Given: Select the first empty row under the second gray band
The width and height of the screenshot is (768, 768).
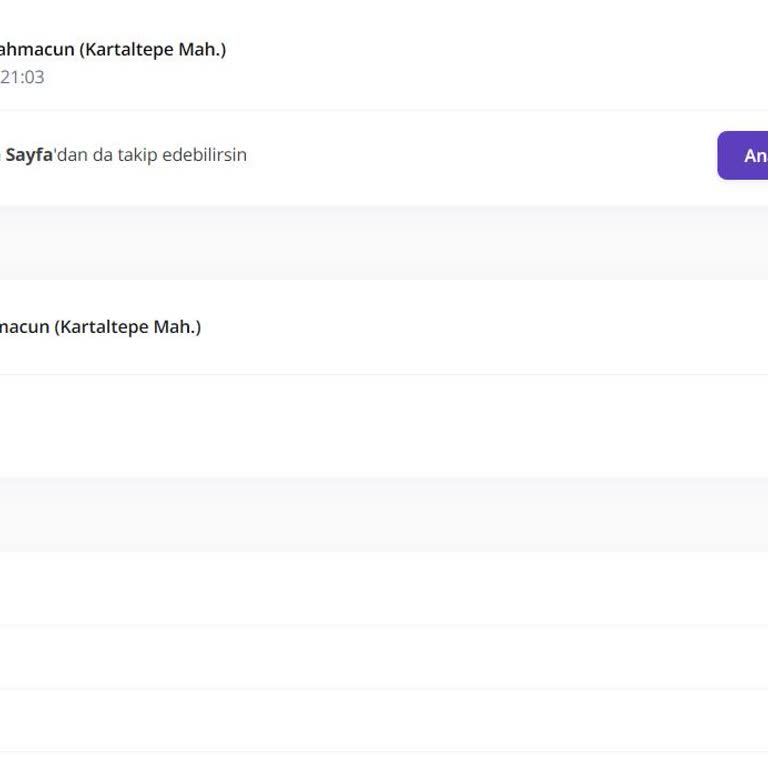Looking at the screenshot, I should tap(384, 588).
